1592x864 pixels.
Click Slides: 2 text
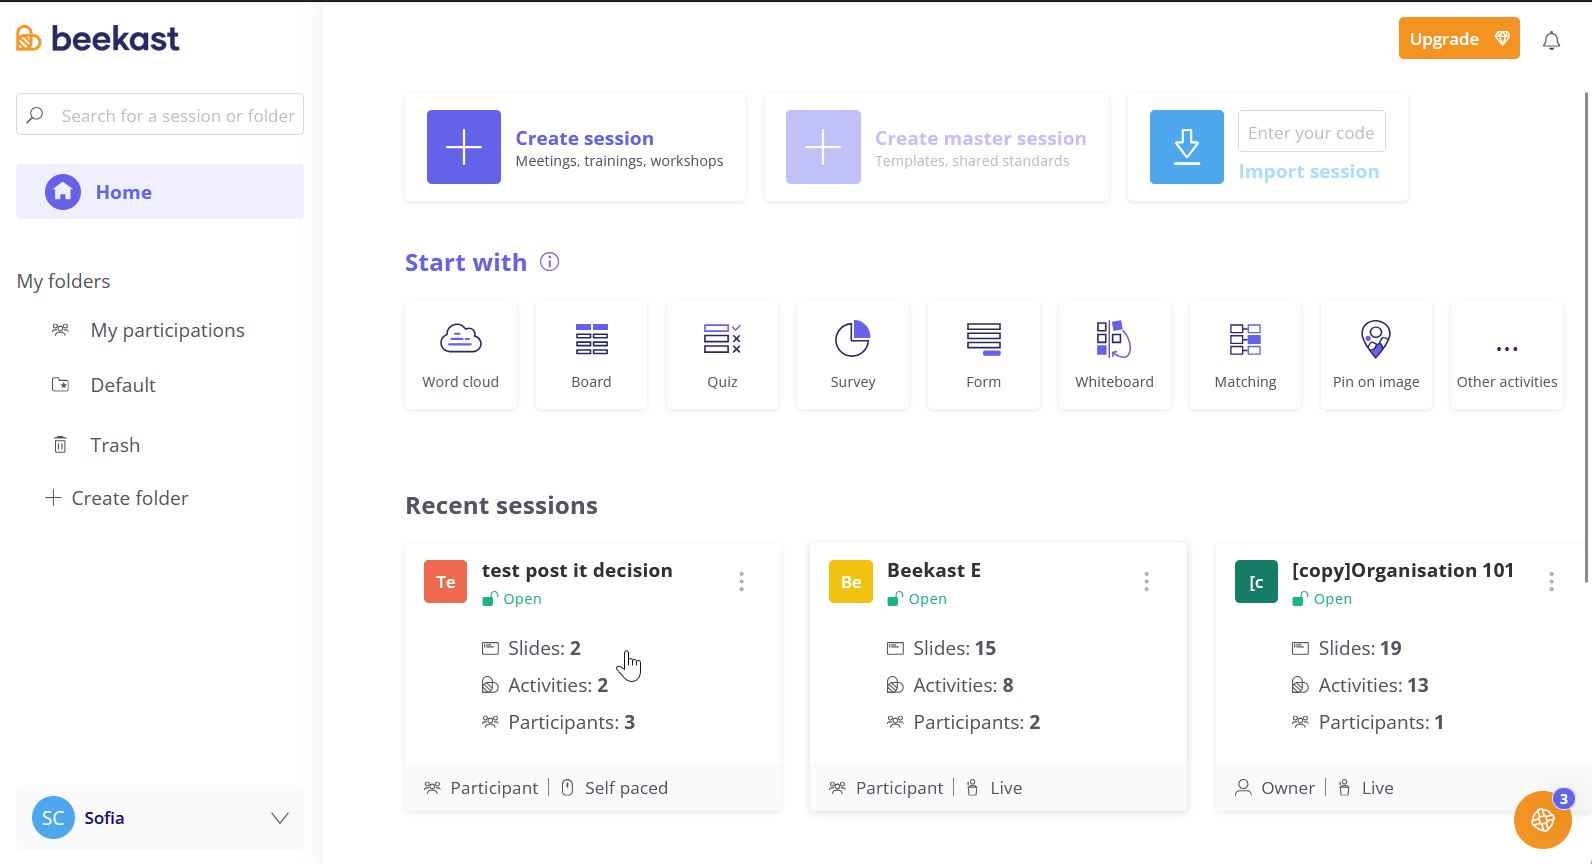click(544, 648)
